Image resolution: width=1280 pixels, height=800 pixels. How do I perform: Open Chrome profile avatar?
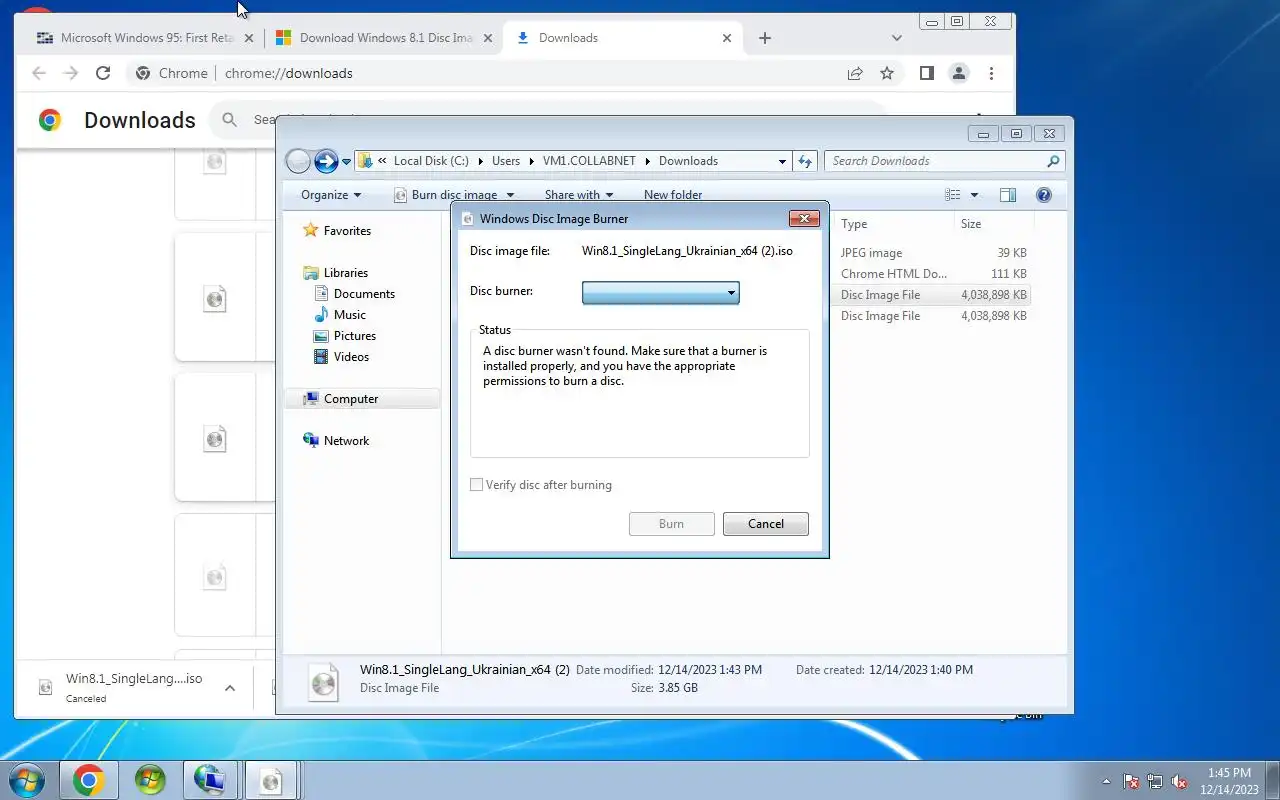(959, 73)
